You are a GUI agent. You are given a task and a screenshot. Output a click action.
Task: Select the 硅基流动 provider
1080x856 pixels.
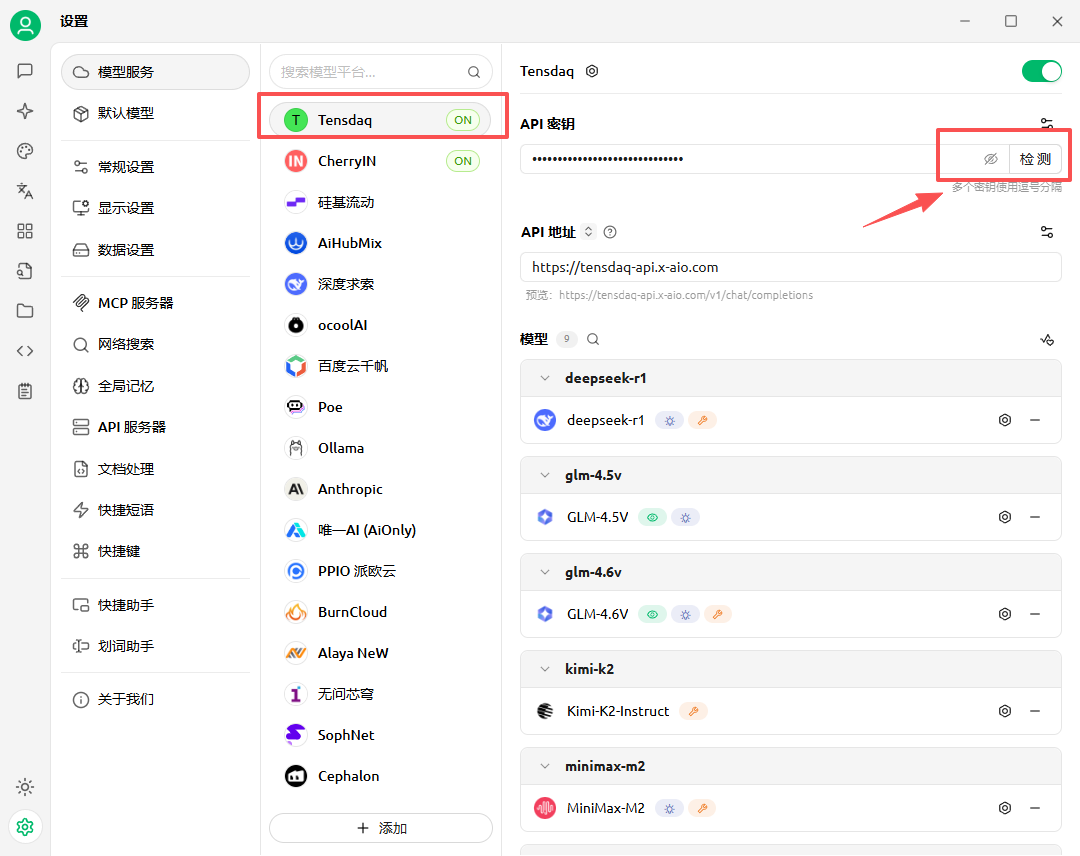[x=381, y=202]
